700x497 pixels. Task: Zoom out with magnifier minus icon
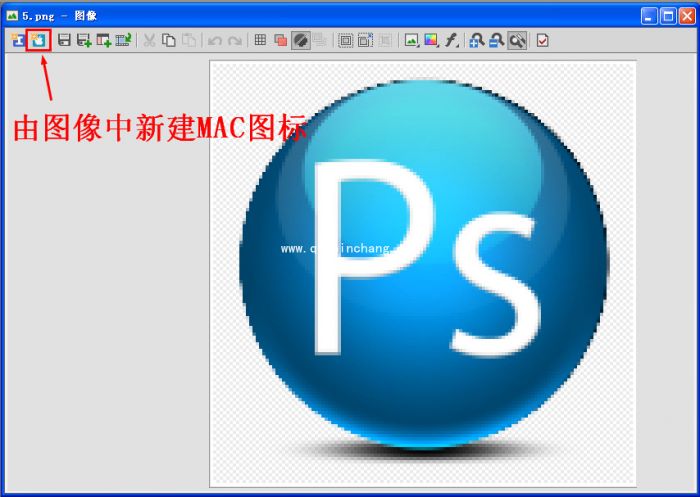496,41
